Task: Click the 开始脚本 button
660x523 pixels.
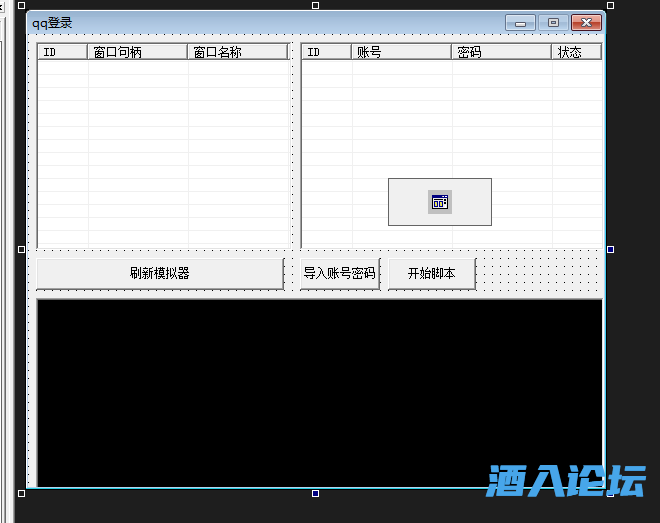Action: (x=431, y=274)
